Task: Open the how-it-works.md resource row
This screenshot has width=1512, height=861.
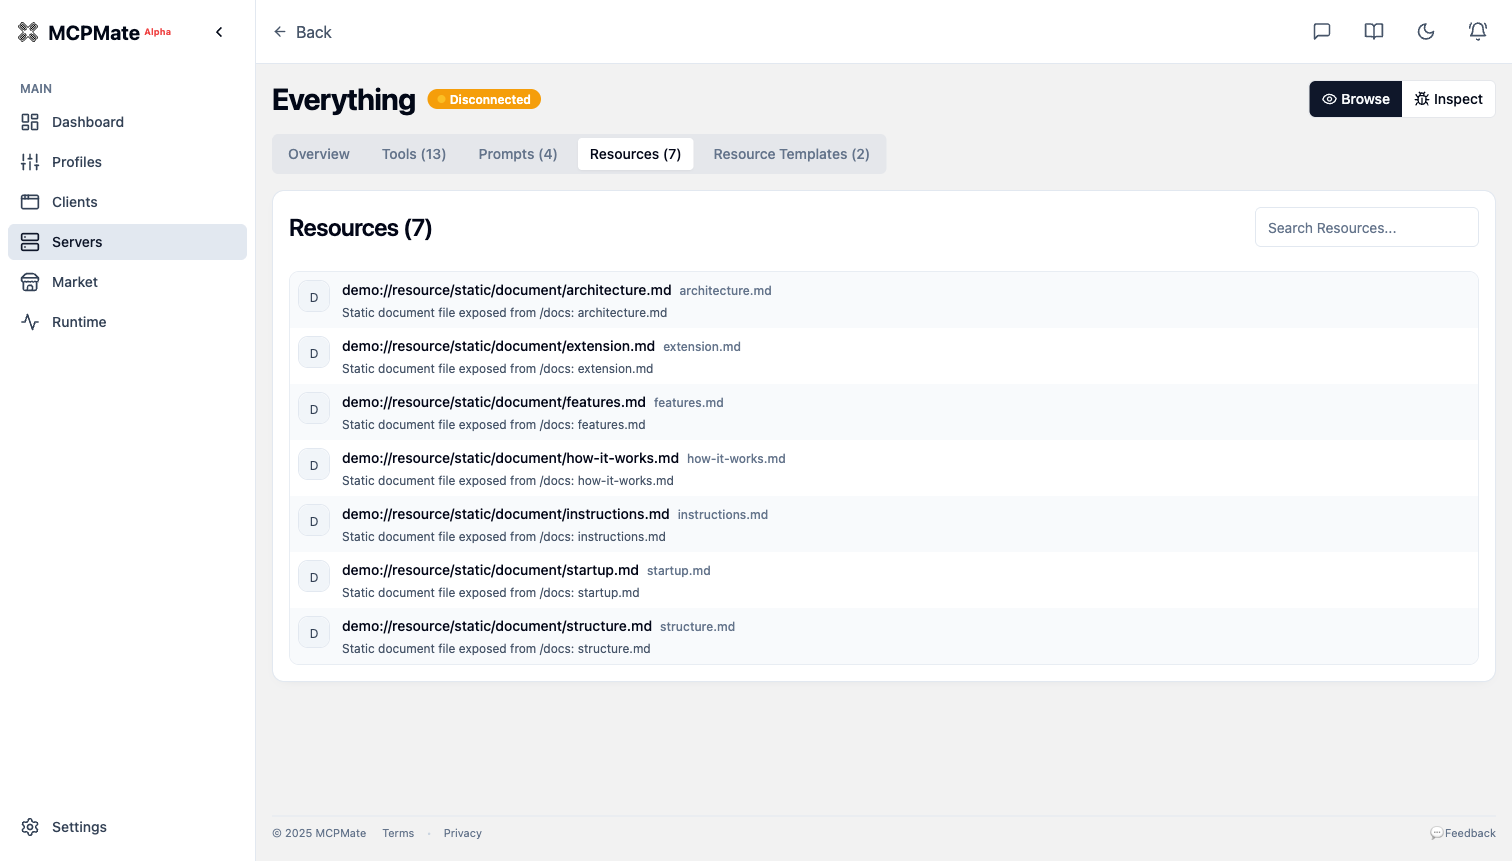Action: pos(884,468)
